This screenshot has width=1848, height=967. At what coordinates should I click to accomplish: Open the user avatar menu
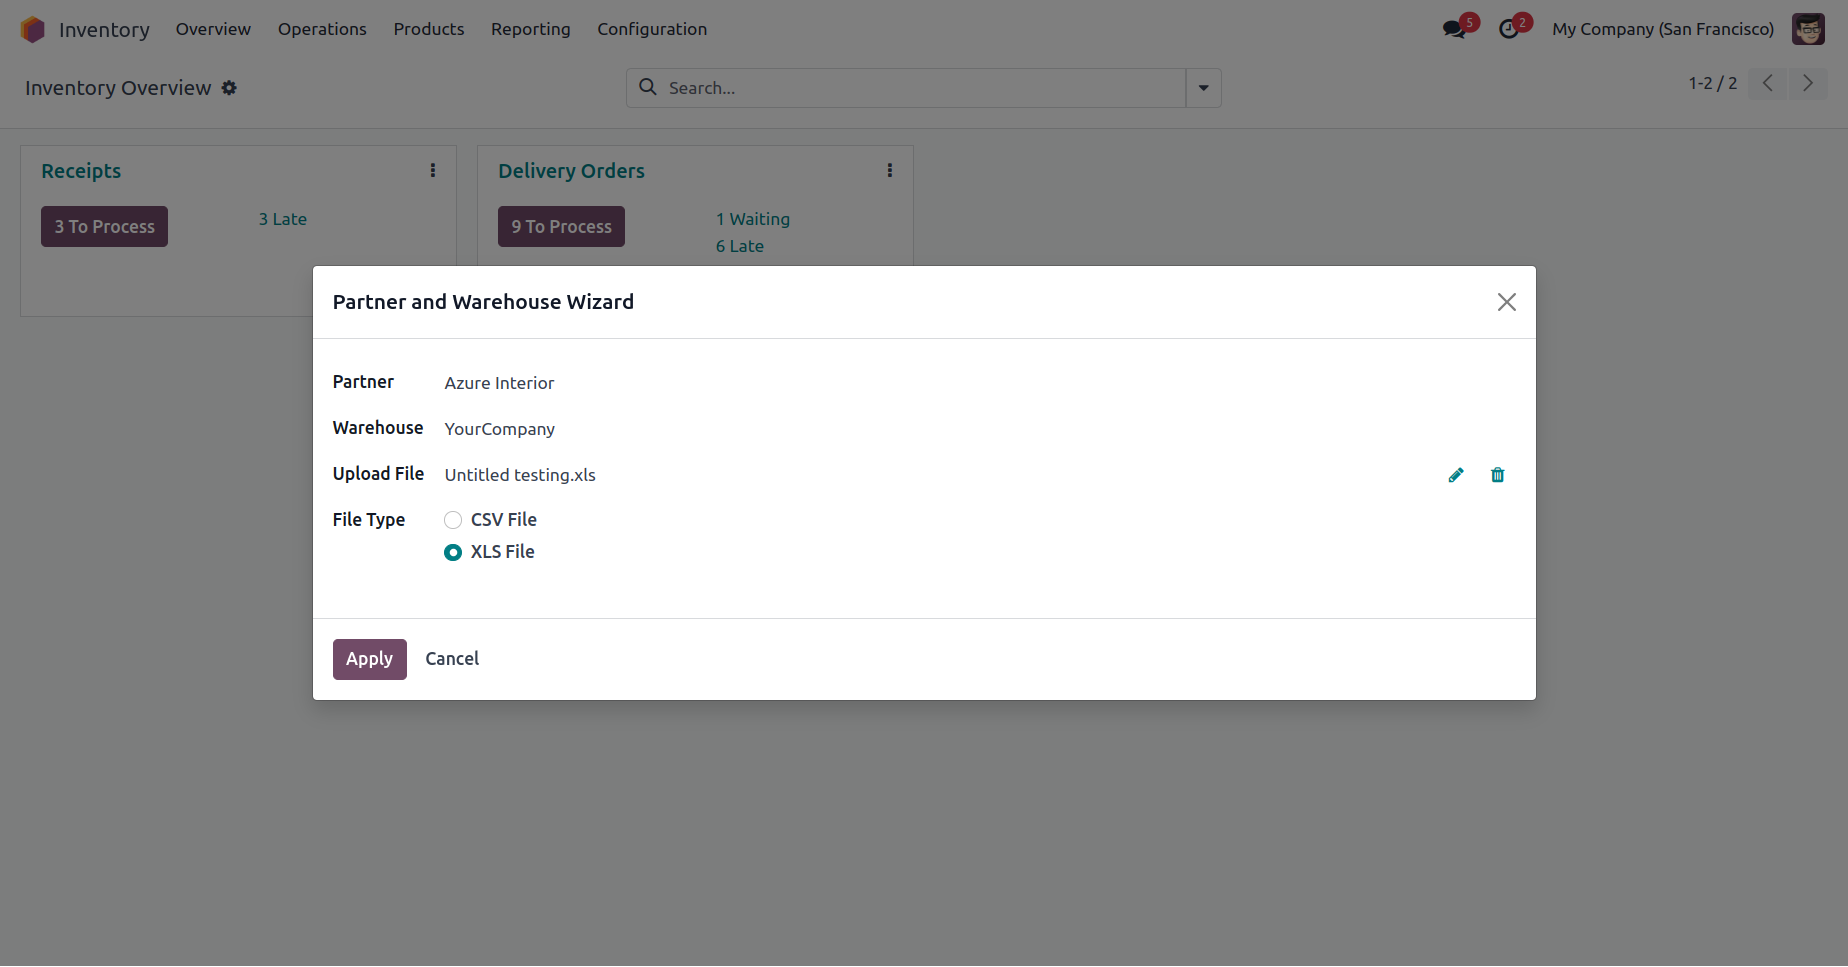pyautogui.click(x=1808, y=29)
